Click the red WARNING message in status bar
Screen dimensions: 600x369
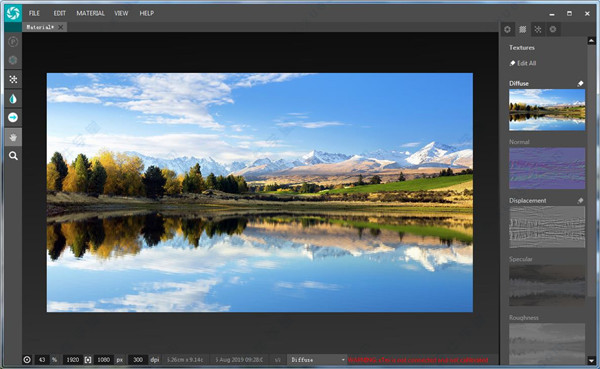tap(418, 360)
